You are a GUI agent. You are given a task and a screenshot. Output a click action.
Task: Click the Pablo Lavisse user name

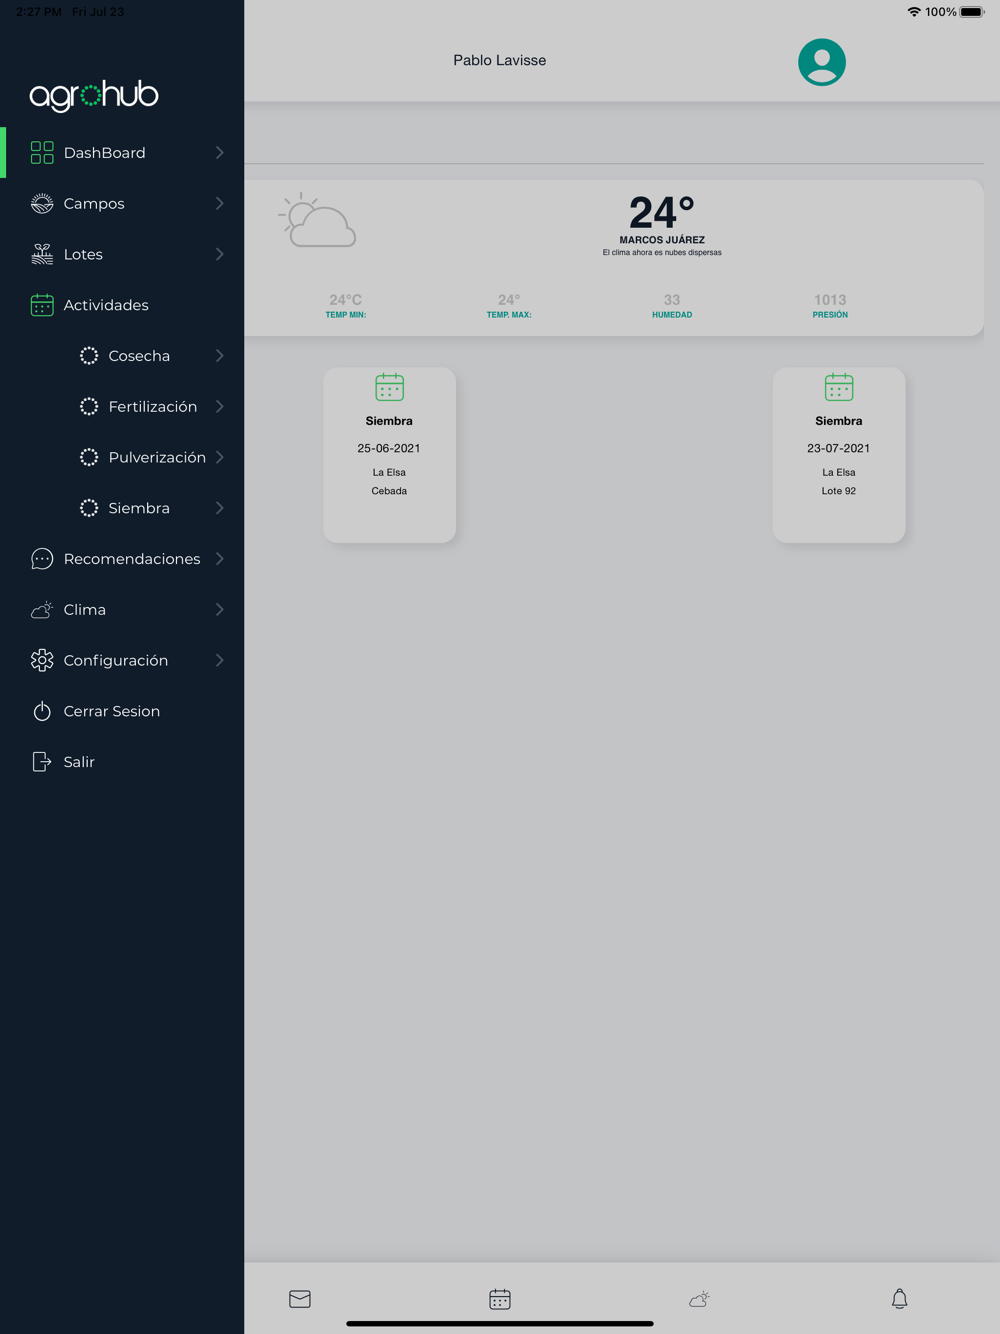tap(500, 60)
